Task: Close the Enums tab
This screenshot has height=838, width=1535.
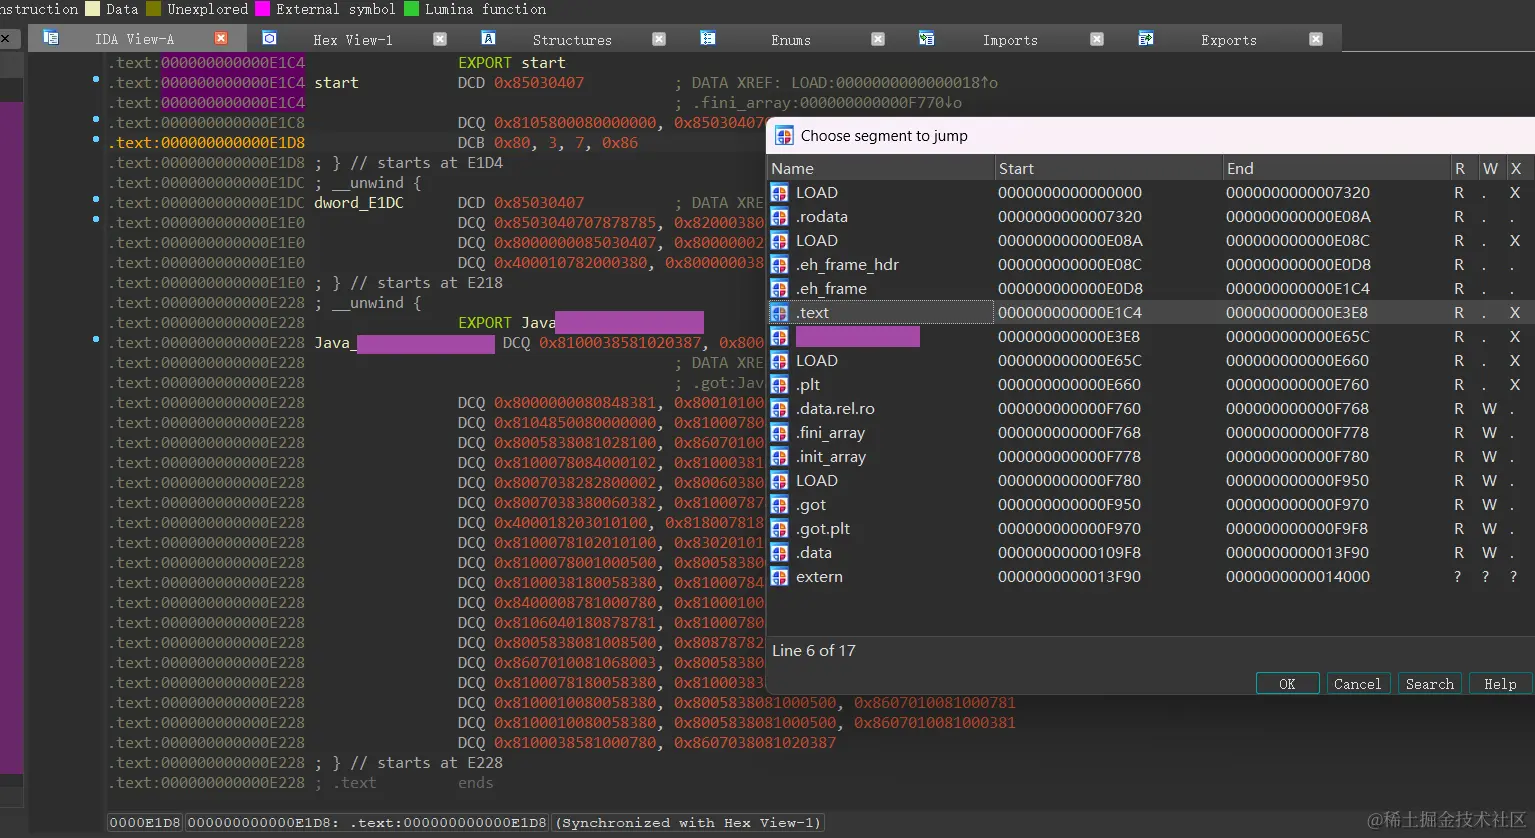Action: [877, 39]
